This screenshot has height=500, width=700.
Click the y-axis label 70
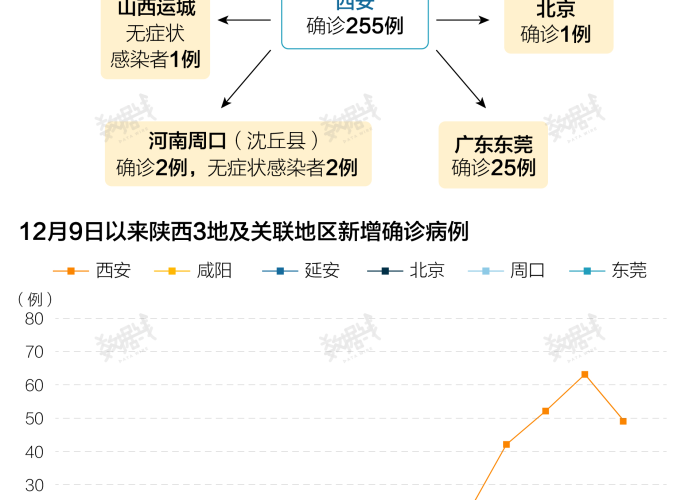(34, 352)
